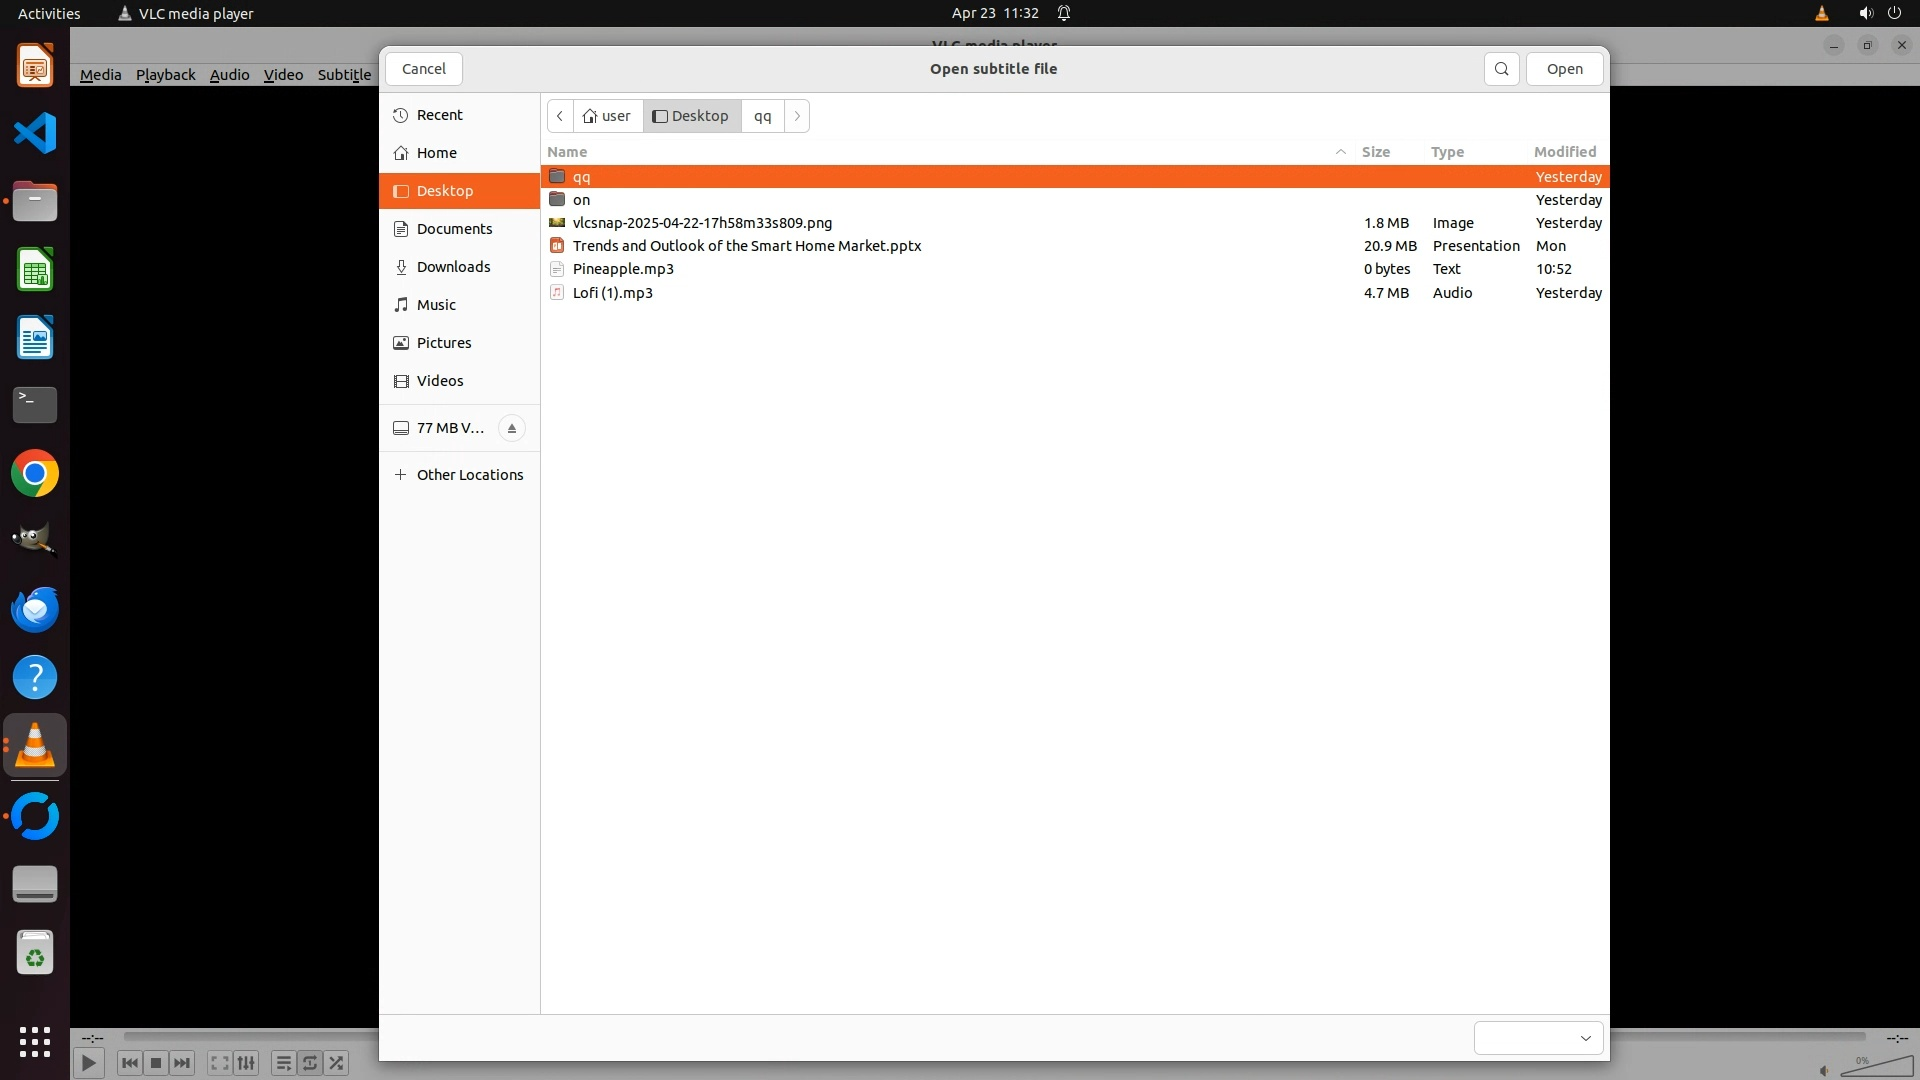Select vlcsnap PNG image file

coord(702,223)
